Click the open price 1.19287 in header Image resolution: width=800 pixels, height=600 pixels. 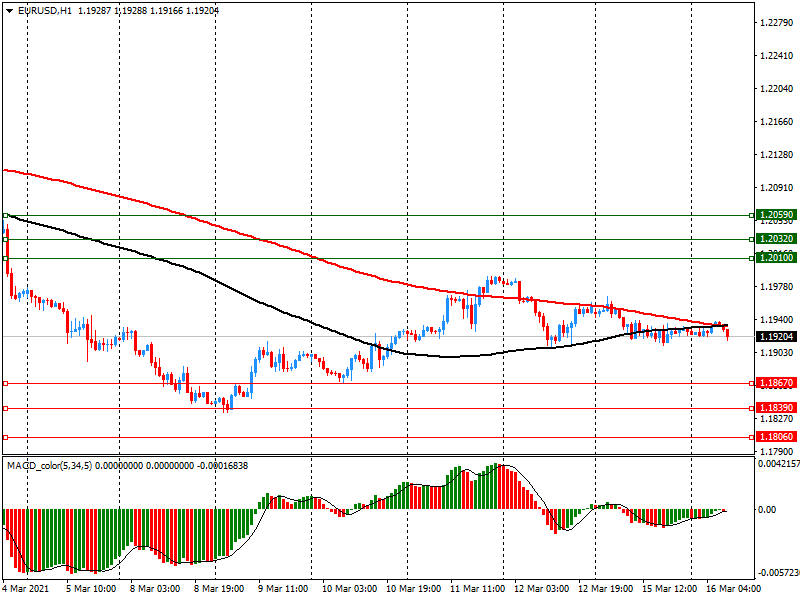pyautogui.click(x=94, y=11)
